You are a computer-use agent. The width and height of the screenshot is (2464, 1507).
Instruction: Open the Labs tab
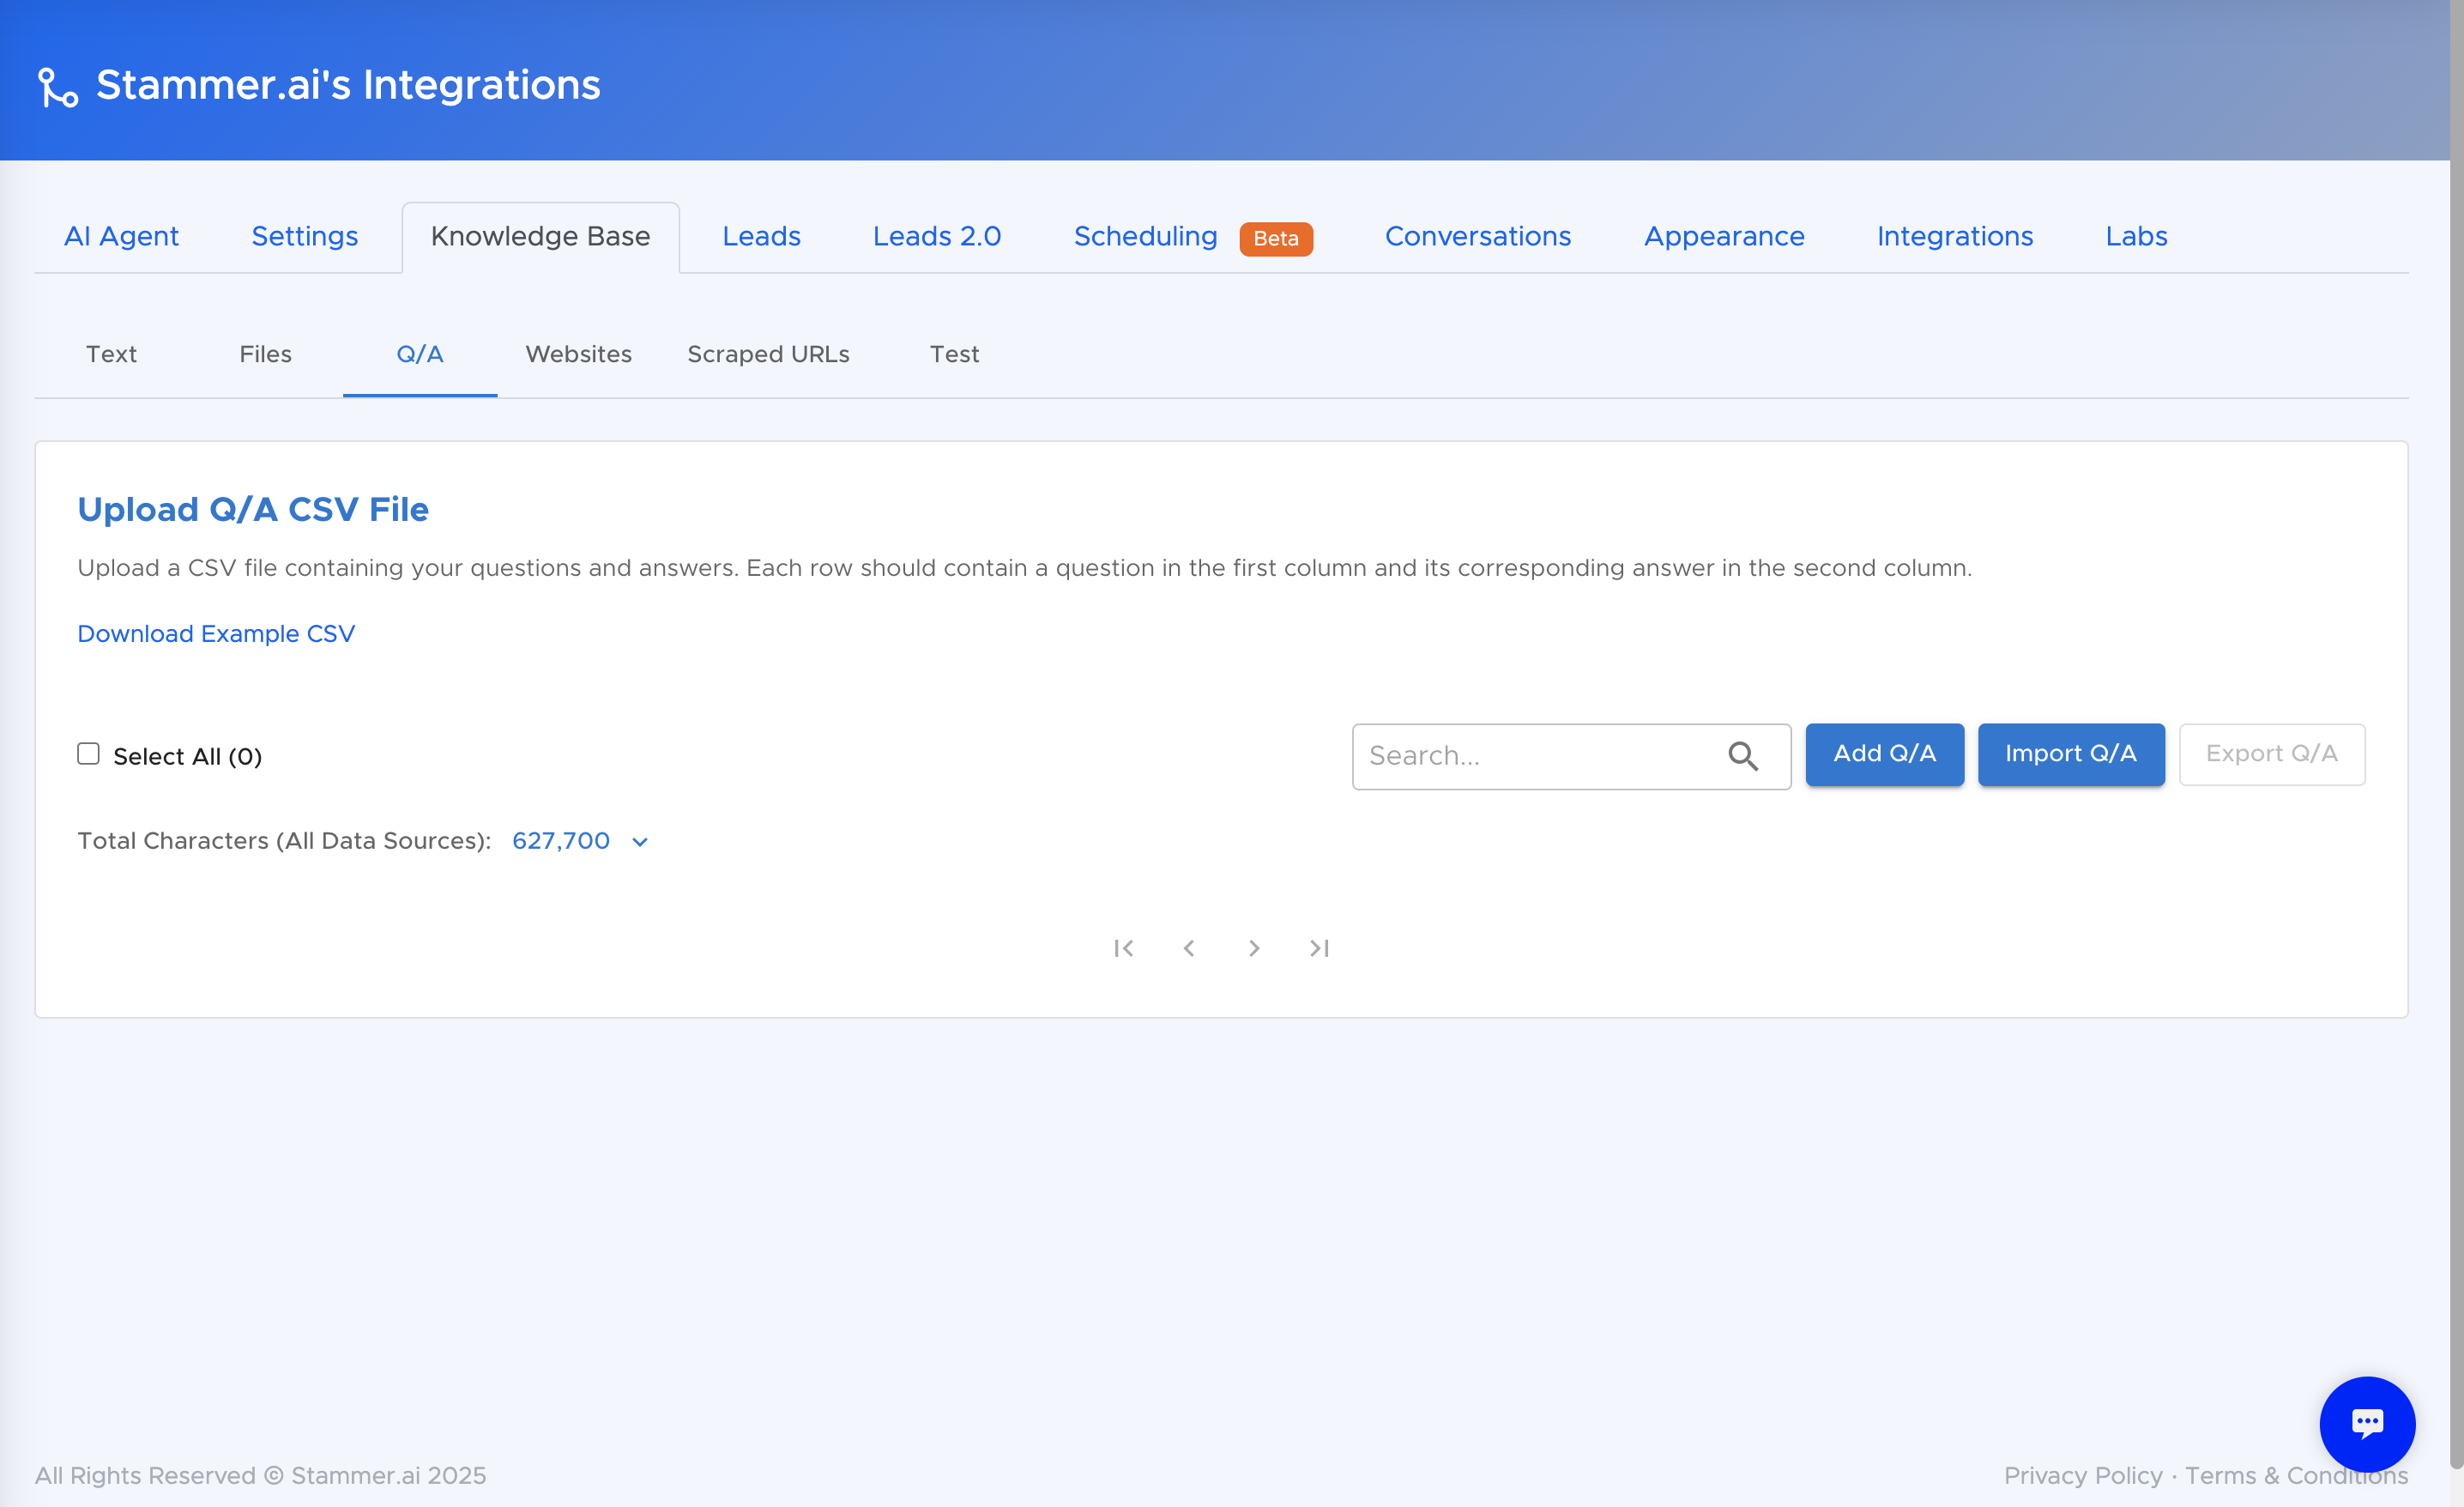pyautogui.click(x=2136, y=236)
